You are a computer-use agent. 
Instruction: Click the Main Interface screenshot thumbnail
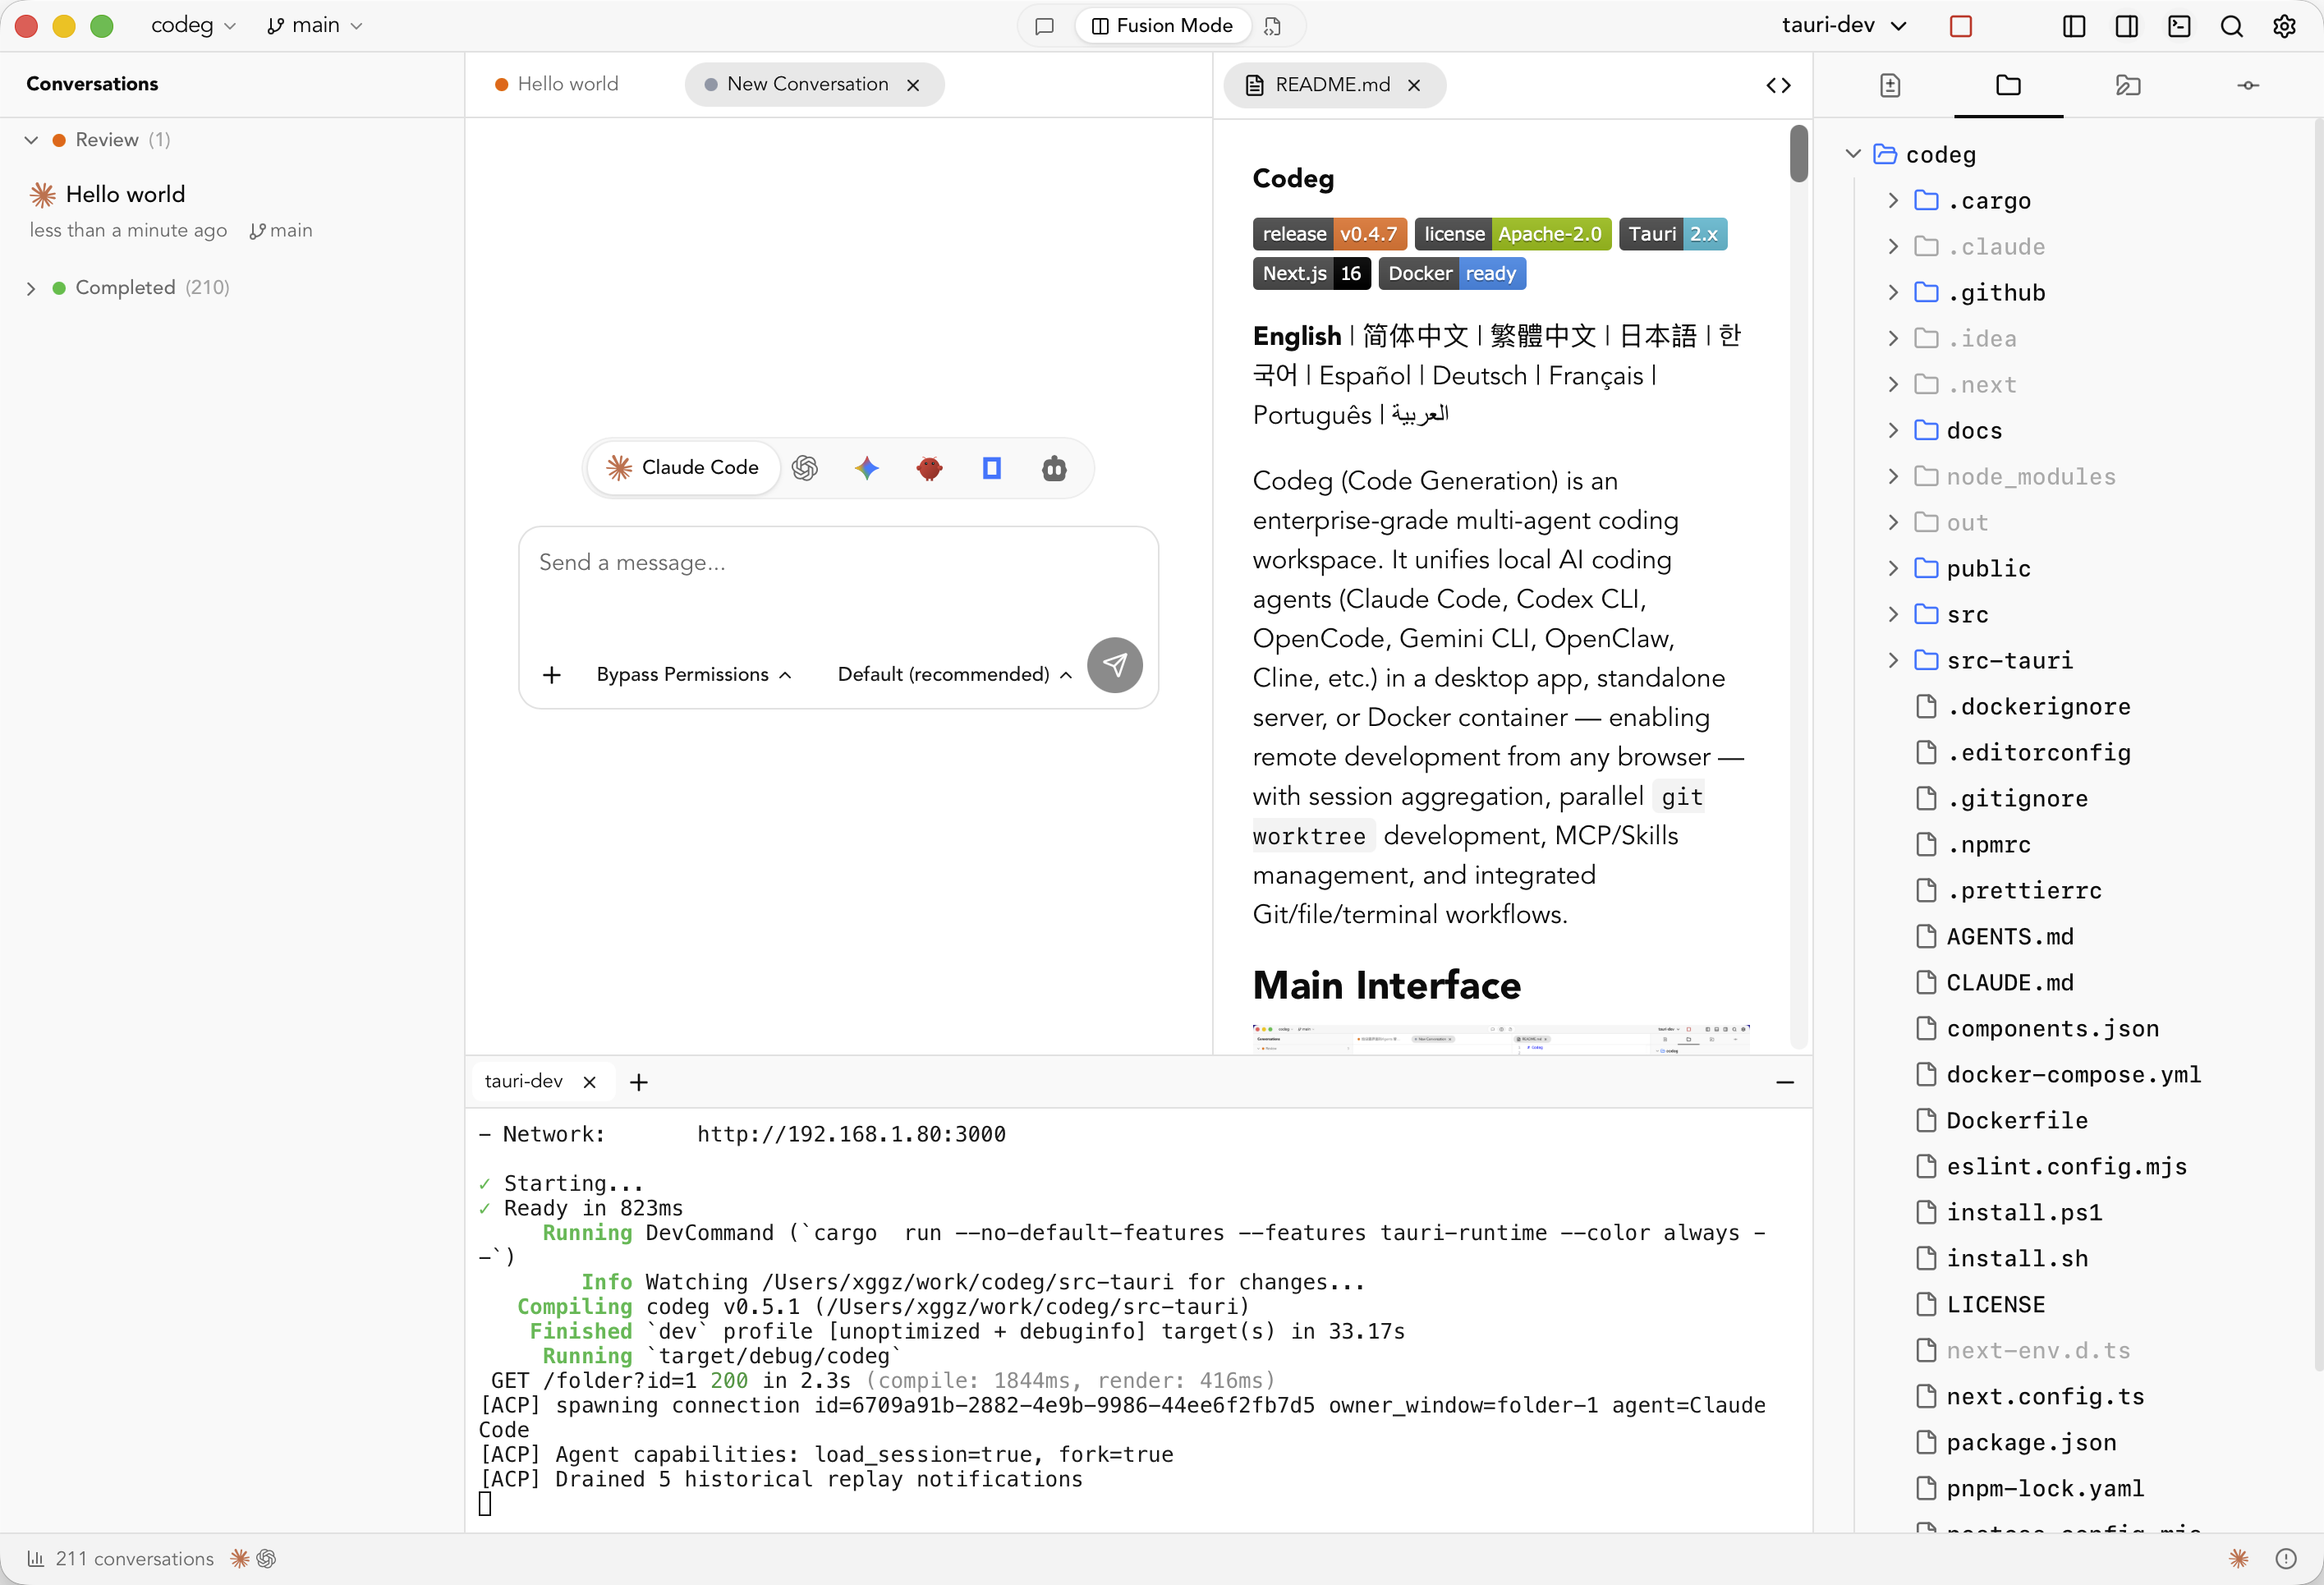(x=1501, y=1039)
